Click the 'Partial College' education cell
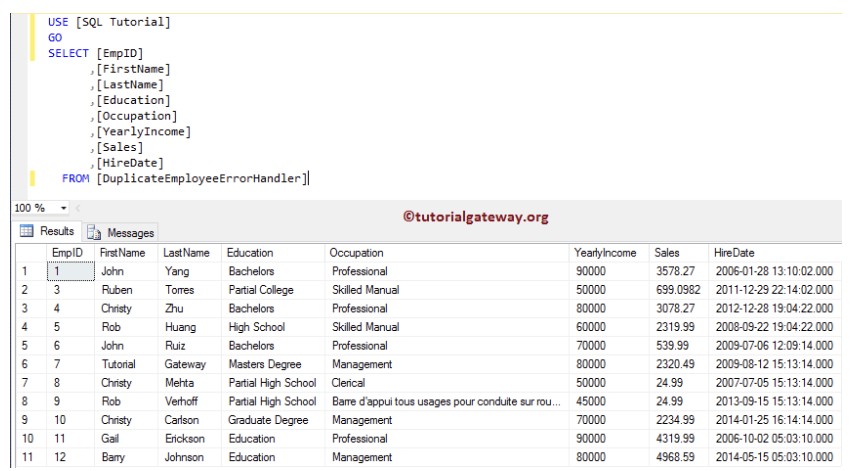The height and width of the screenshot is (471, 851). [274, 290]
